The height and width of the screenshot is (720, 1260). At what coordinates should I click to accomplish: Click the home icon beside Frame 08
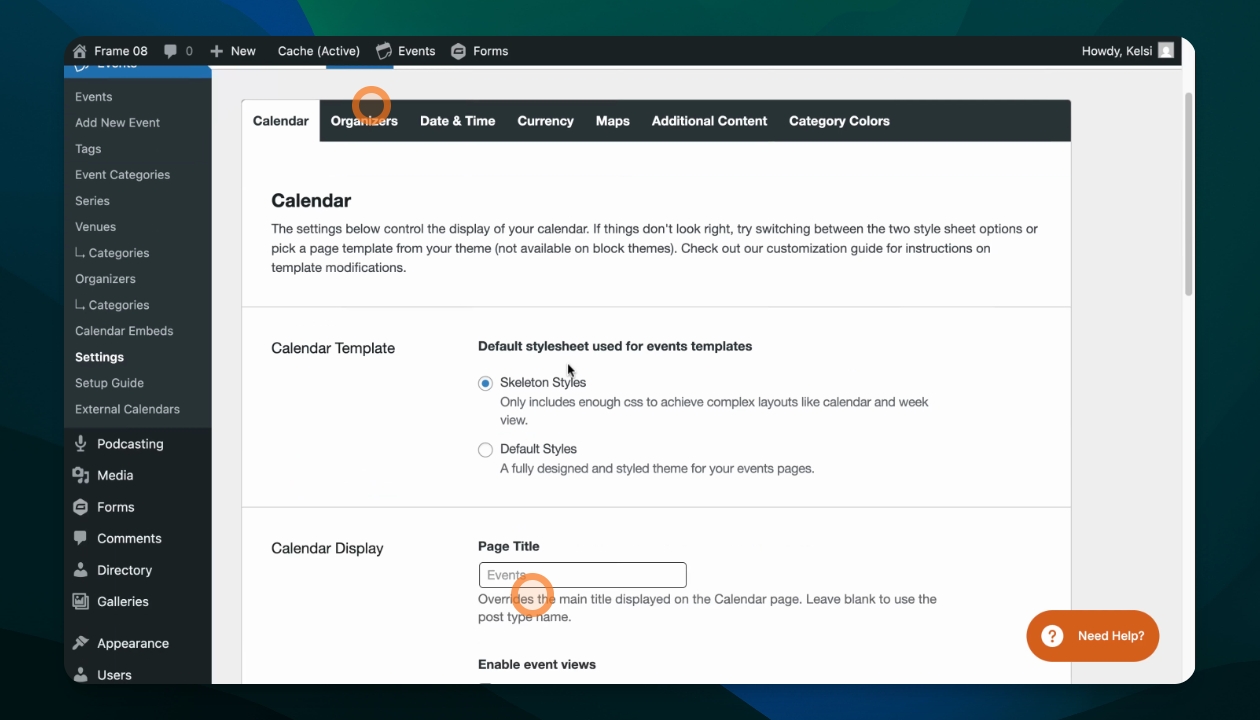coord(80,51)
